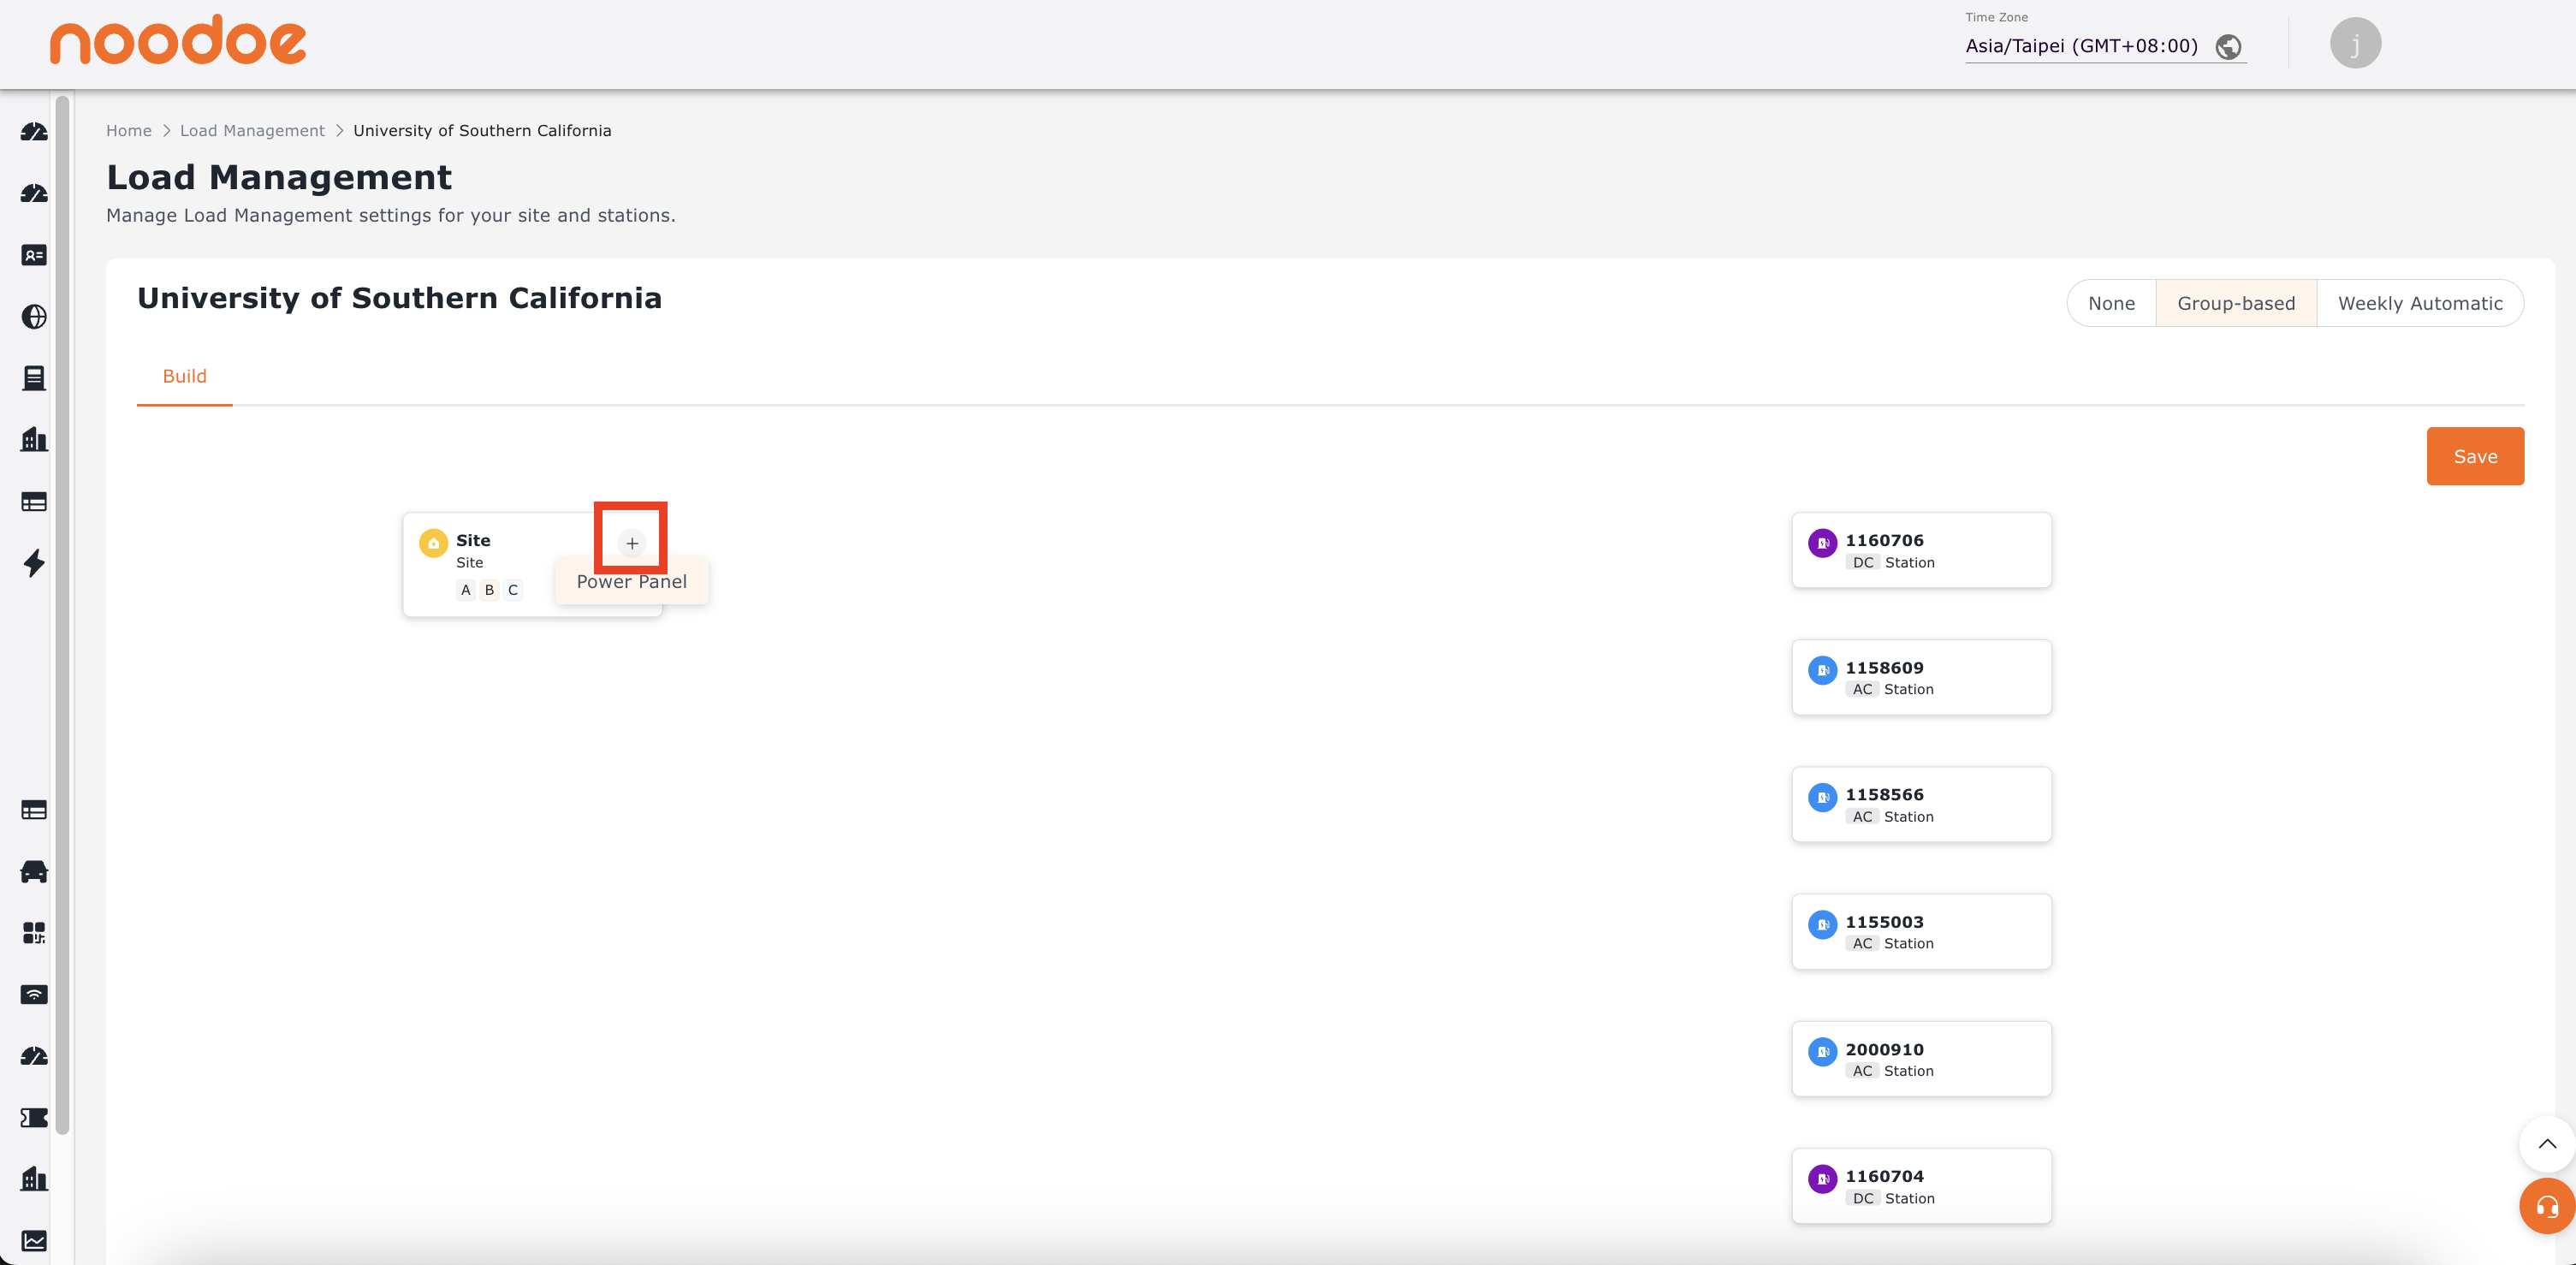This screenshot has width=2576, height=1265.
Task: Click the AC tag on station 2000910
Action: point(1862,1071)
